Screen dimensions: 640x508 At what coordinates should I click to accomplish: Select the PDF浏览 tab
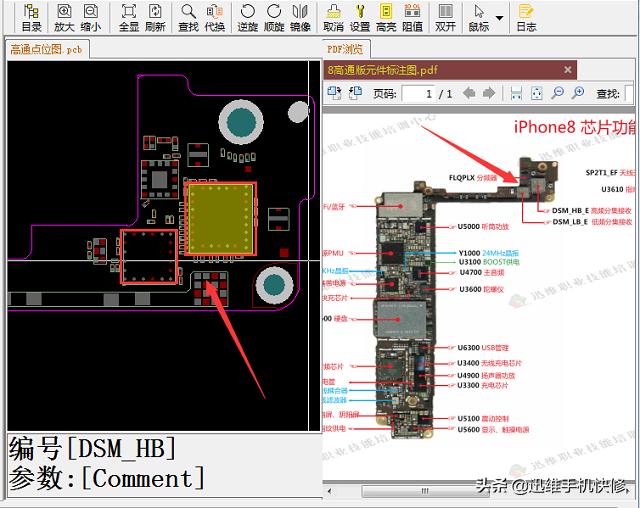347,49
